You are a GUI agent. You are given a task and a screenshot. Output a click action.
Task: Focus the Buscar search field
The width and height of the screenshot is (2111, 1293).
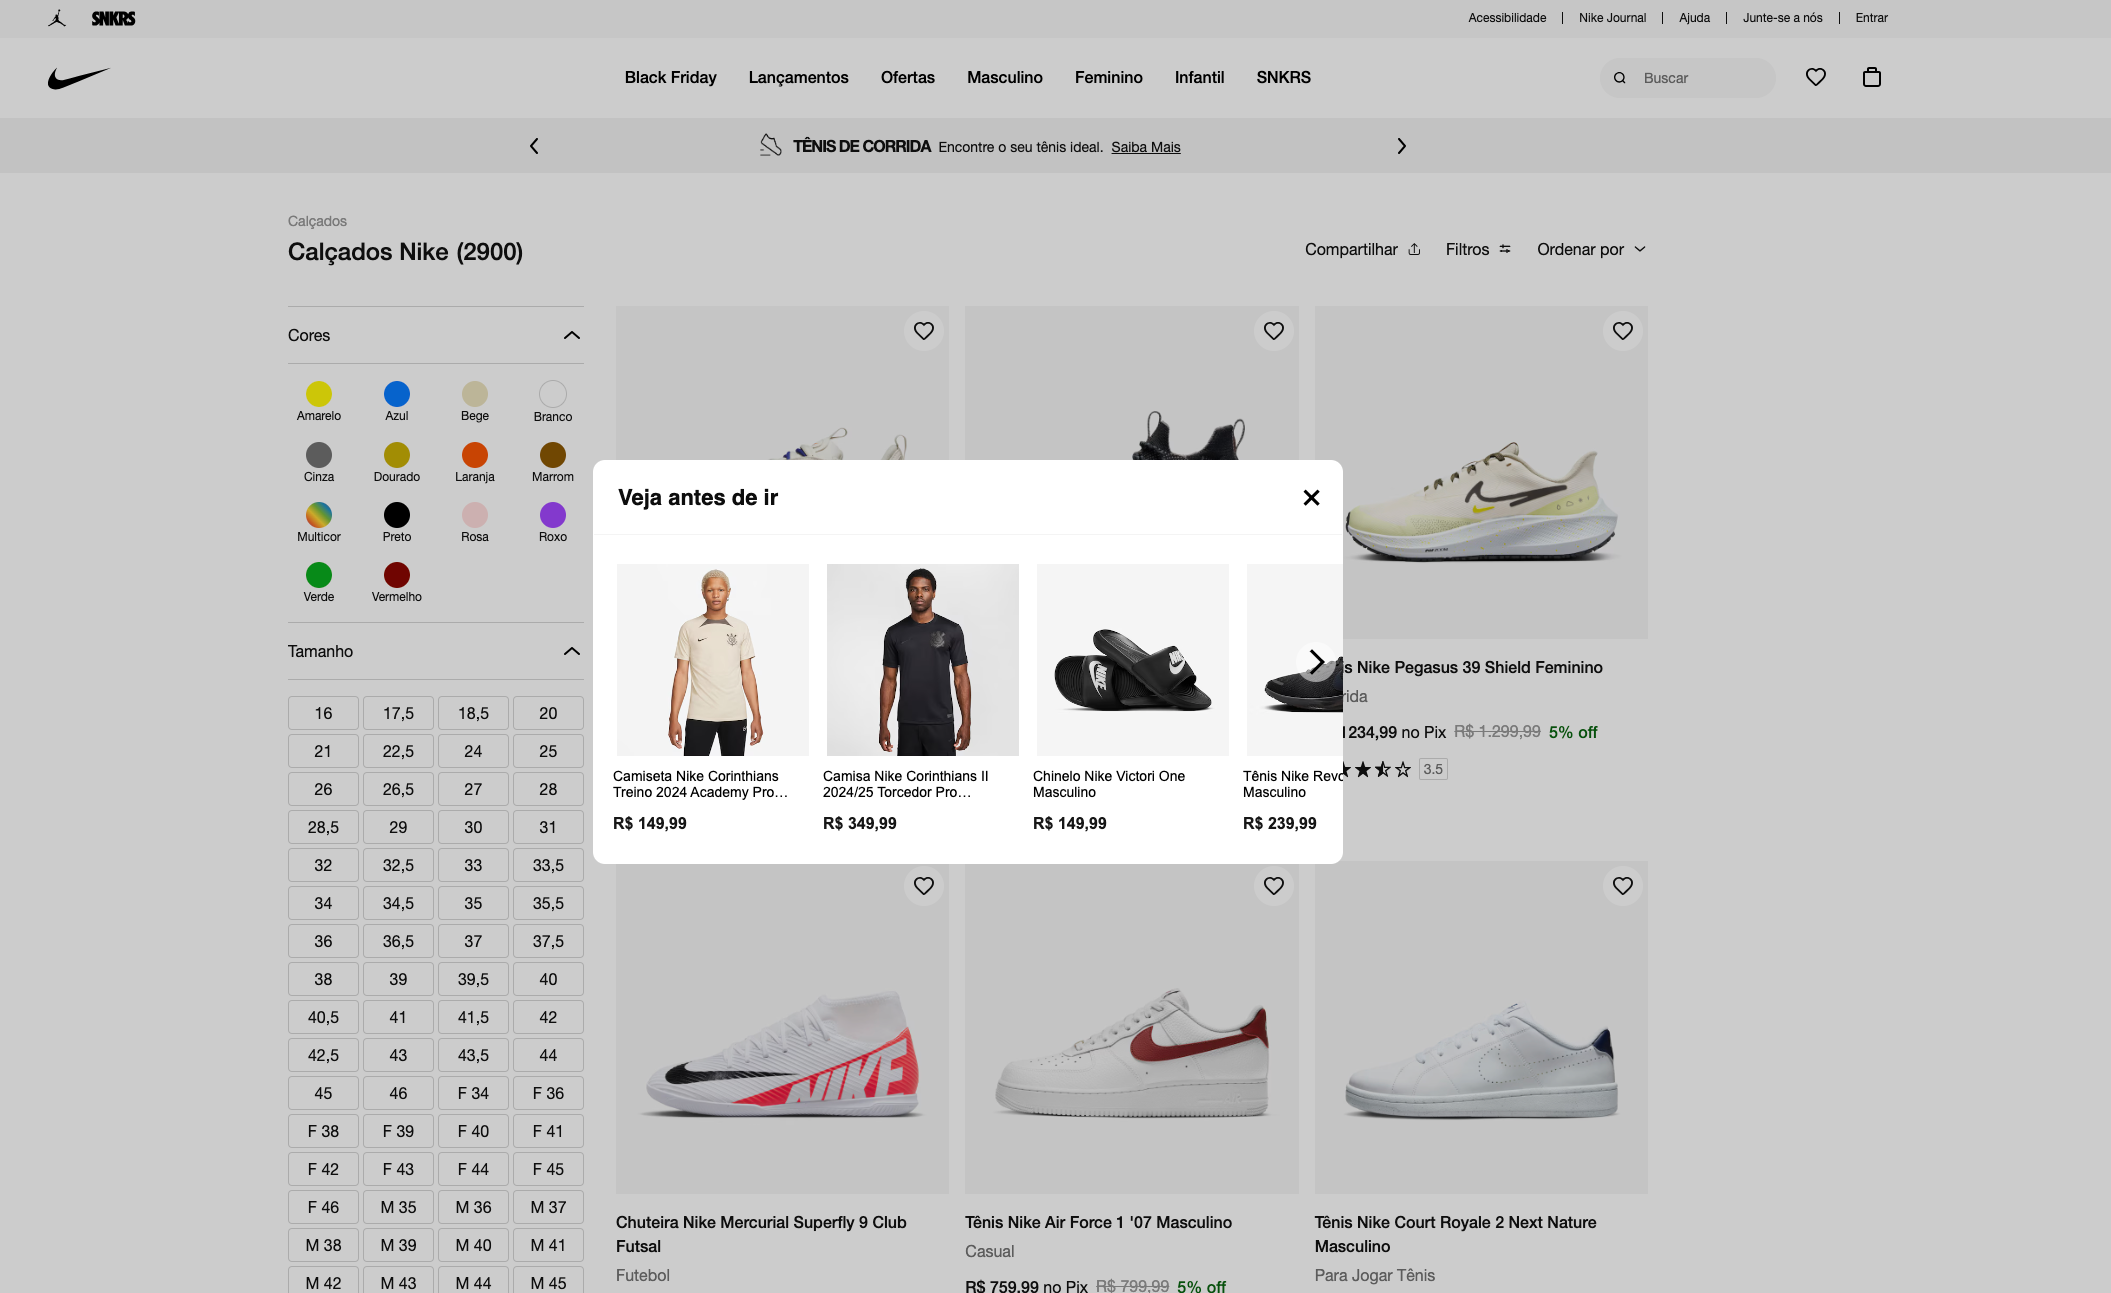click(x=1688, y=78)
